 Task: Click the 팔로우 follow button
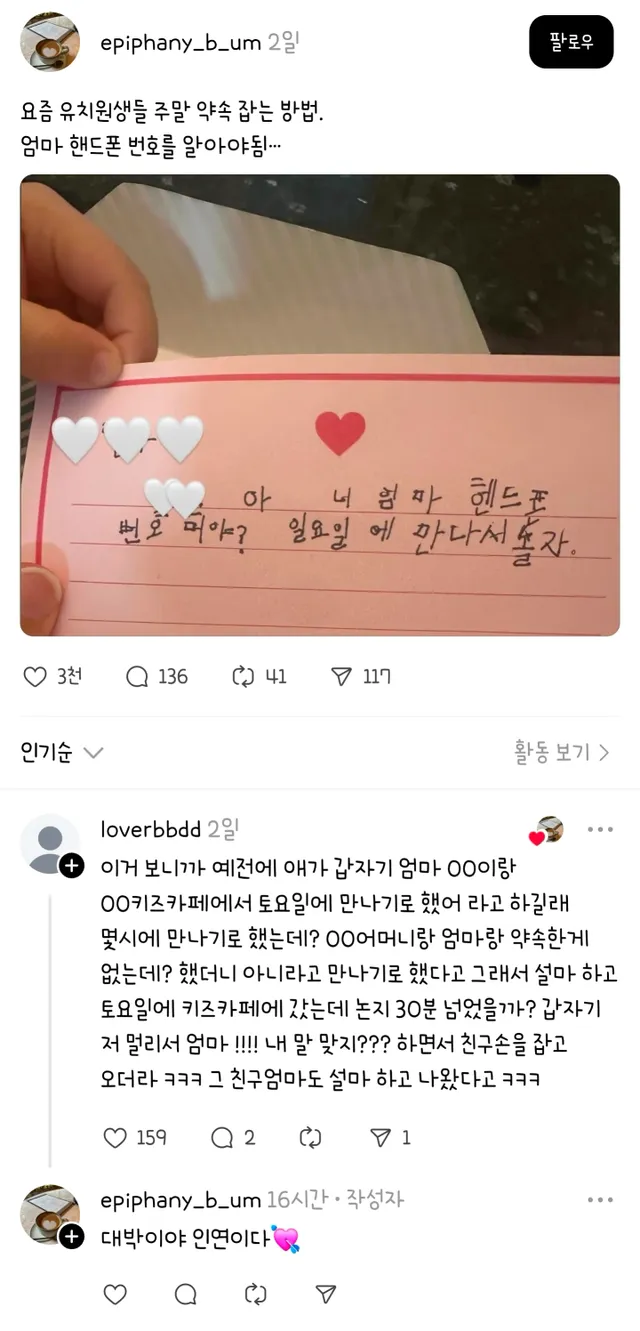[571, 42]
